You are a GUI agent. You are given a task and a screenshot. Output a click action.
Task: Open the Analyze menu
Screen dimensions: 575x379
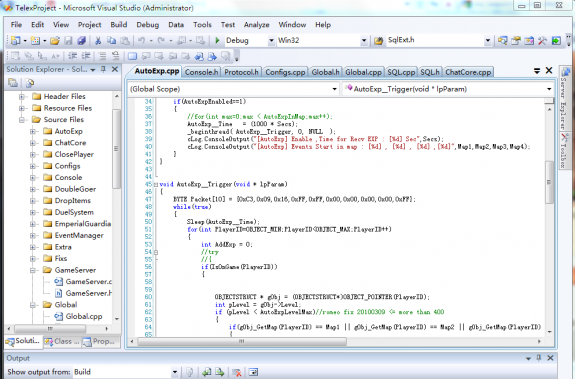[x=256, y=25]
